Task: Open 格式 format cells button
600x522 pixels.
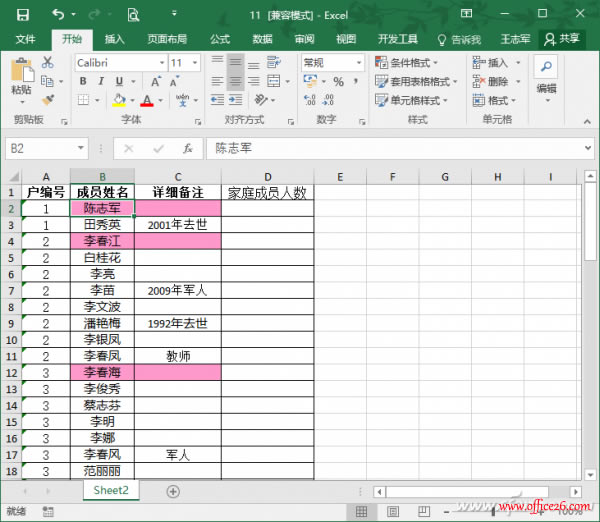Action: [x=494, y=101]
